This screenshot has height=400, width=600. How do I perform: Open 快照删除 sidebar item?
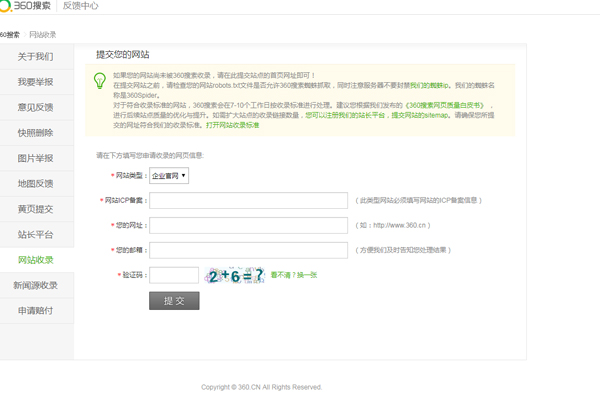point(36,132)
